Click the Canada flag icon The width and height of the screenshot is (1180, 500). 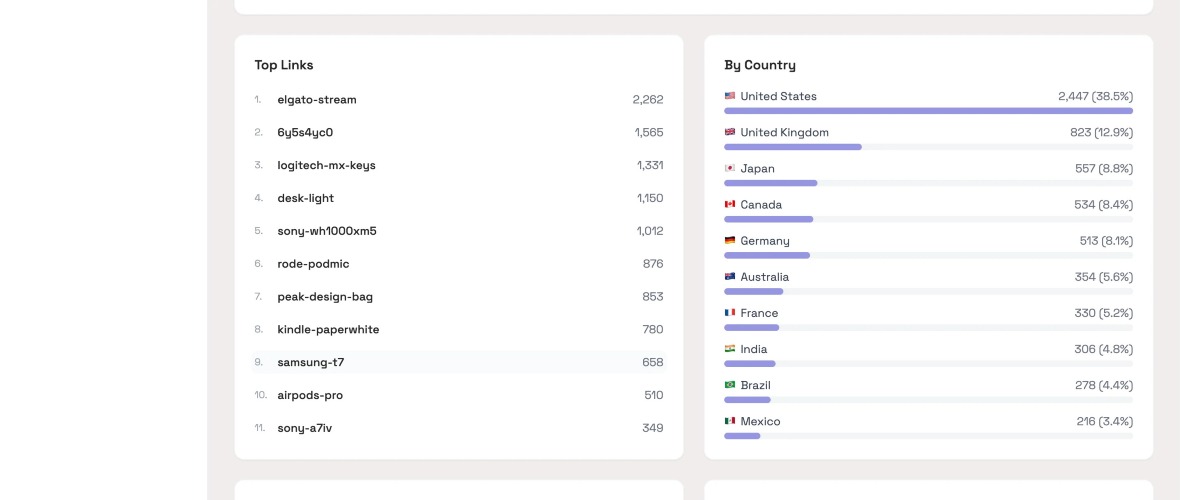tap(730, 204)
